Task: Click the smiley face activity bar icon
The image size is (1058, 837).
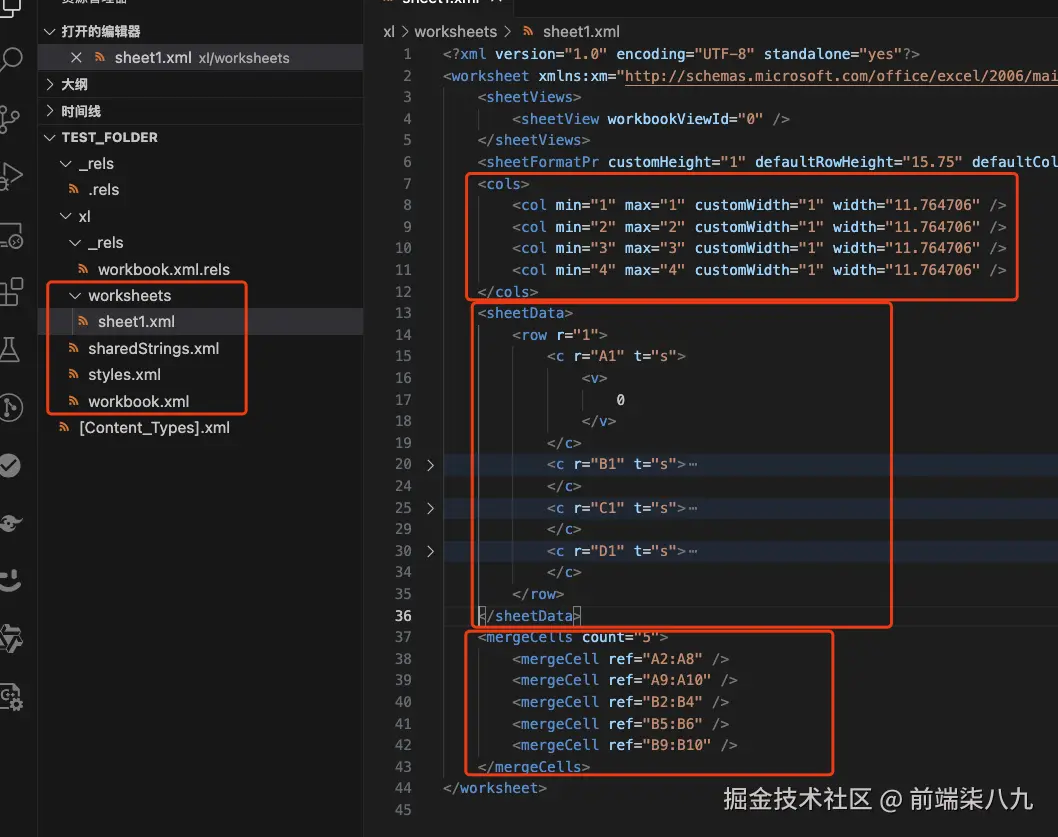Action: point(11,580)
